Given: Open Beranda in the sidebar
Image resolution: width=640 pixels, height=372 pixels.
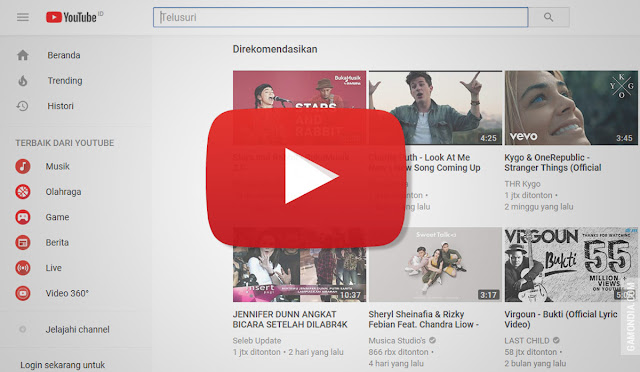Looking at the screenshot, I should (64, 55).
